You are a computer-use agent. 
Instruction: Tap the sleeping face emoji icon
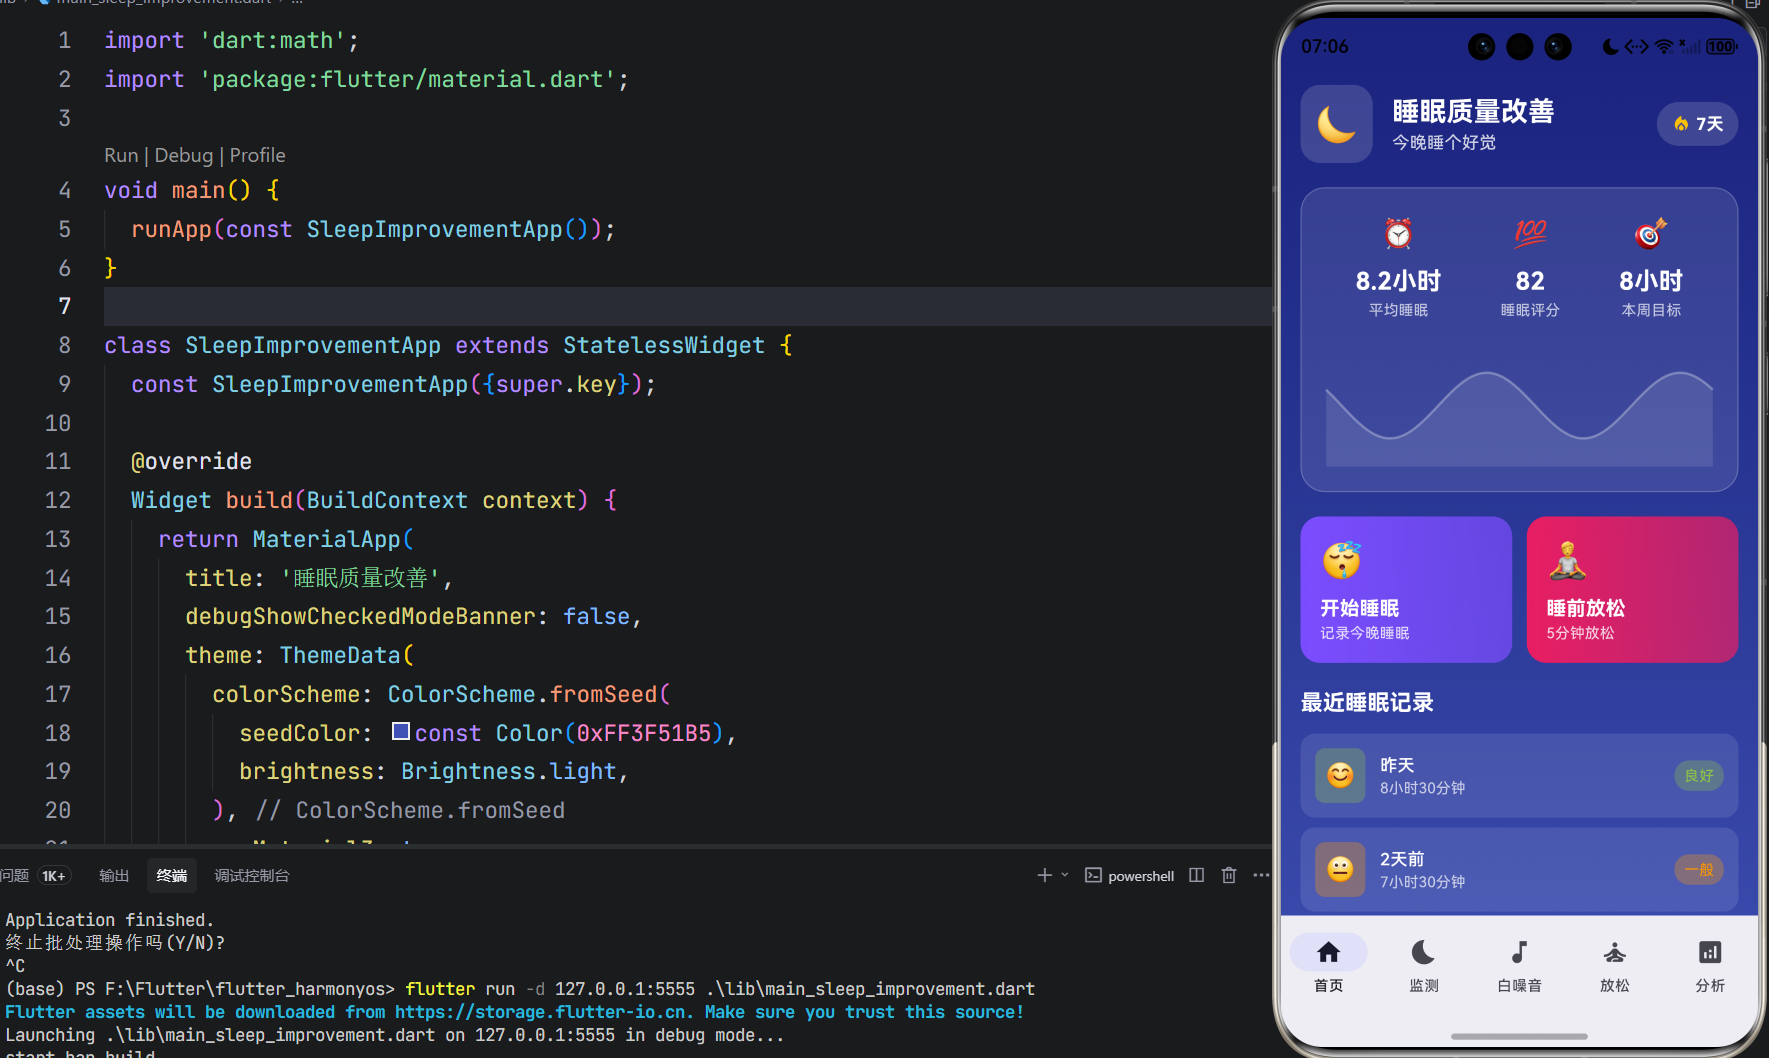tap(1342, 561)
